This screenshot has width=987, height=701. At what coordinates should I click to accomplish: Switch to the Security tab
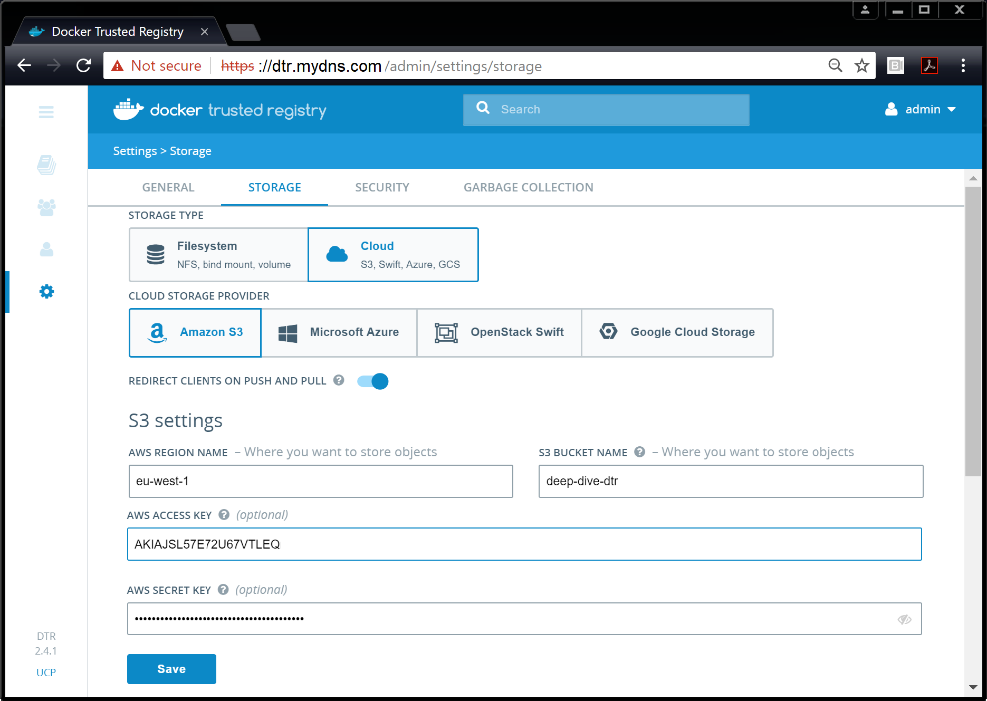pos(382,187)
